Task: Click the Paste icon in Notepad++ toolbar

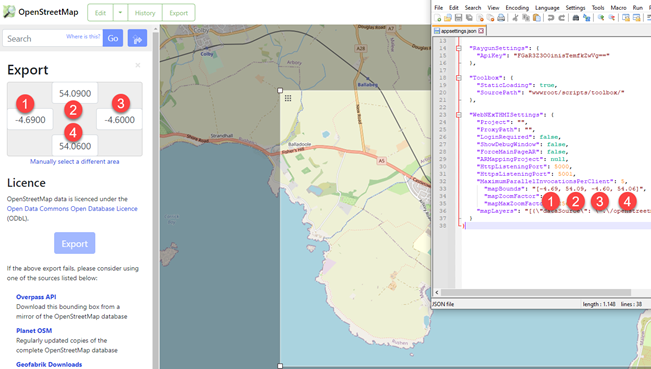Action: pos(536,18)
